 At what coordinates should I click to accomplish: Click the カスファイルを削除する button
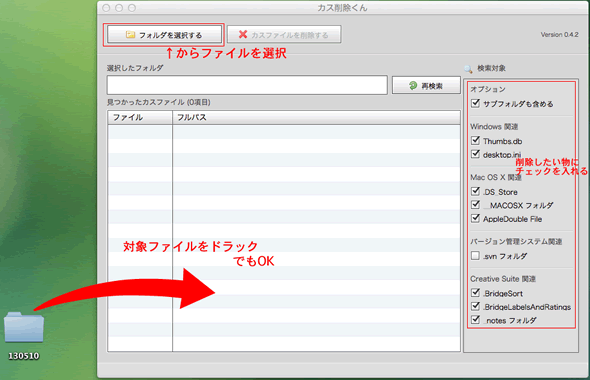[x=284, y=35]
